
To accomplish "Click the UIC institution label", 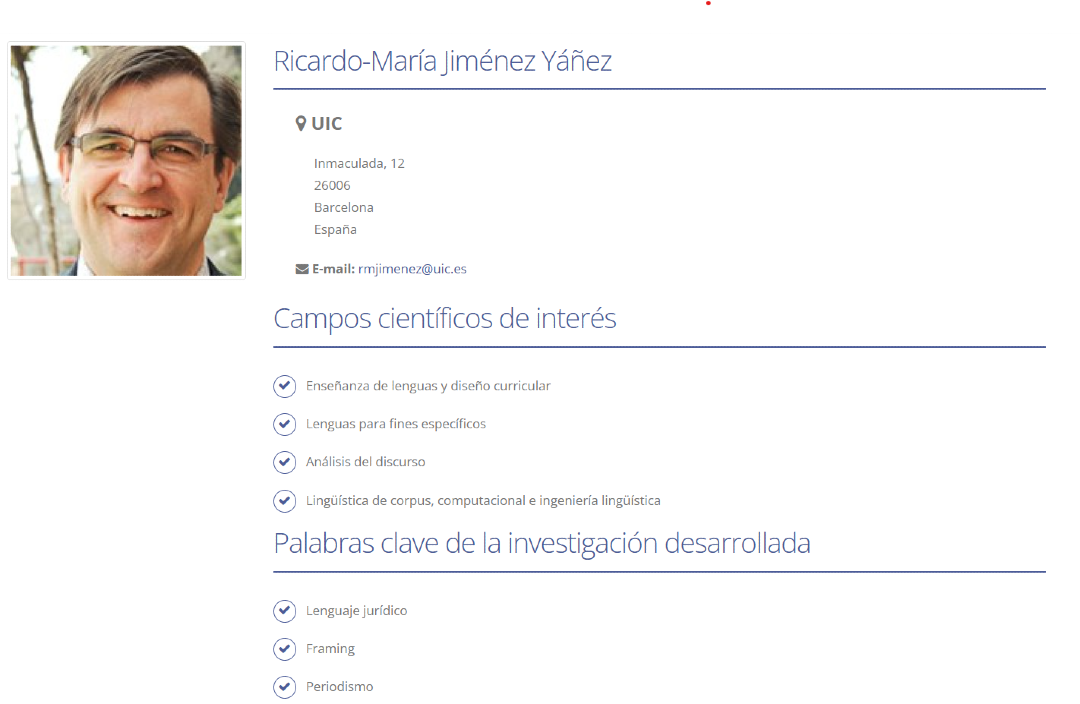I will [x=327, y=124].
